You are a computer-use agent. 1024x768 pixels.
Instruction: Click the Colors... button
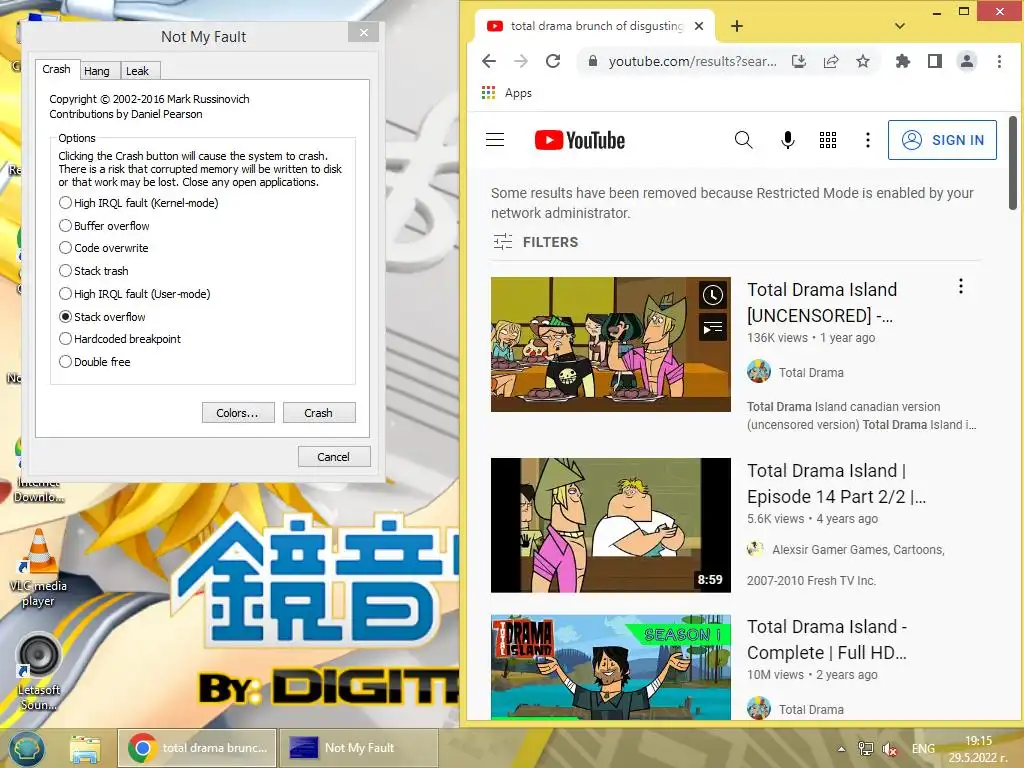(238, 413)
